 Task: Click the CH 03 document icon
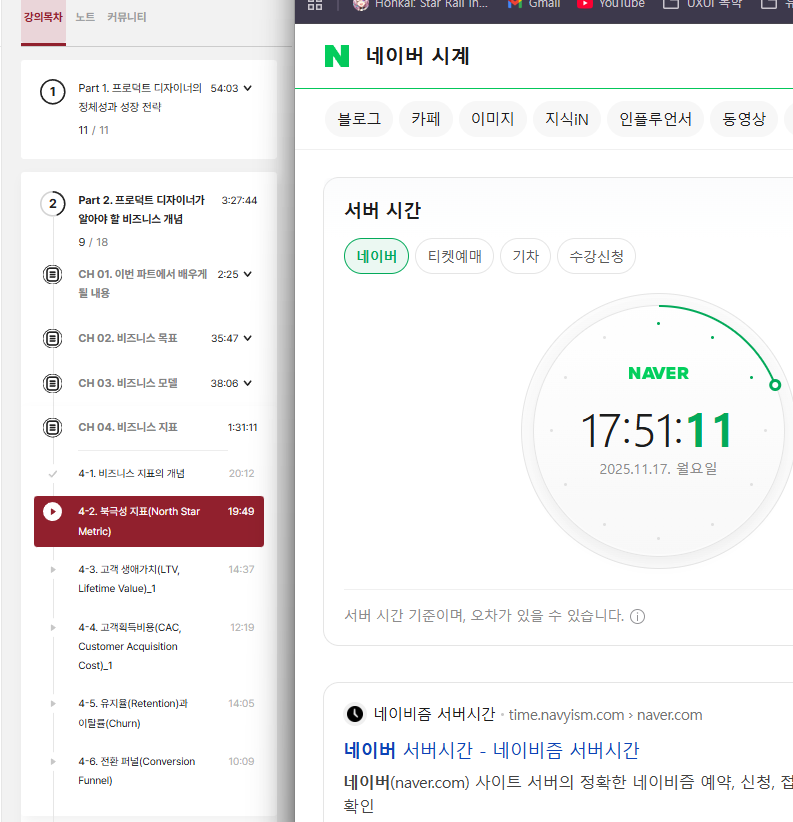tap(52, 383)
